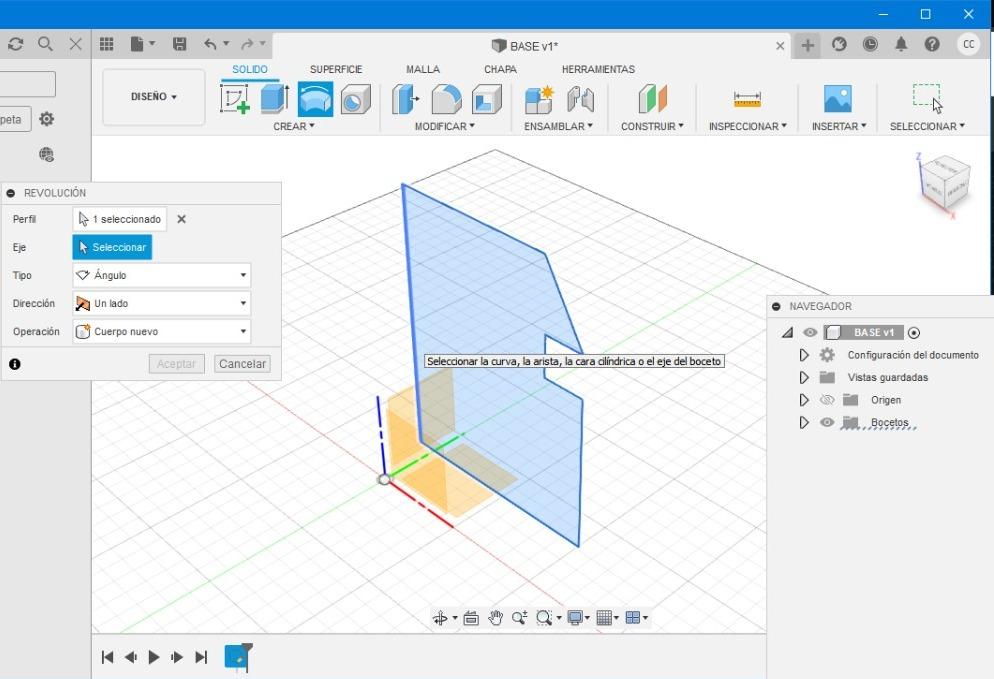Hide the Bocetos folder via eye
Screen dimensions: 994x679
pyautogui.click(x=827, y=422)
